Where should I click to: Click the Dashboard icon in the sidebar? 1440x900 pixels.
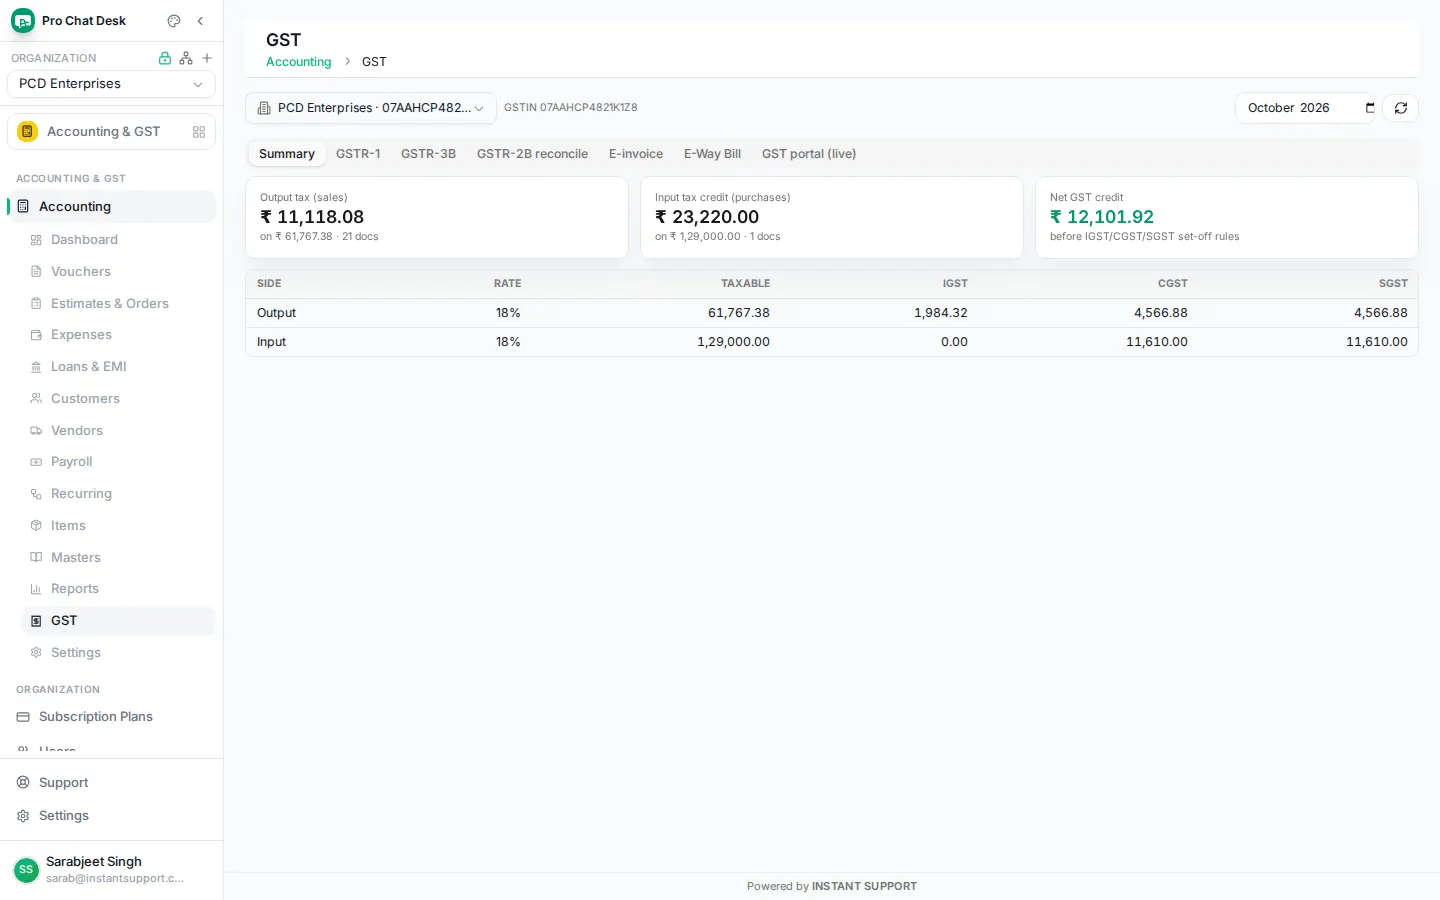[x=36, y=240]
